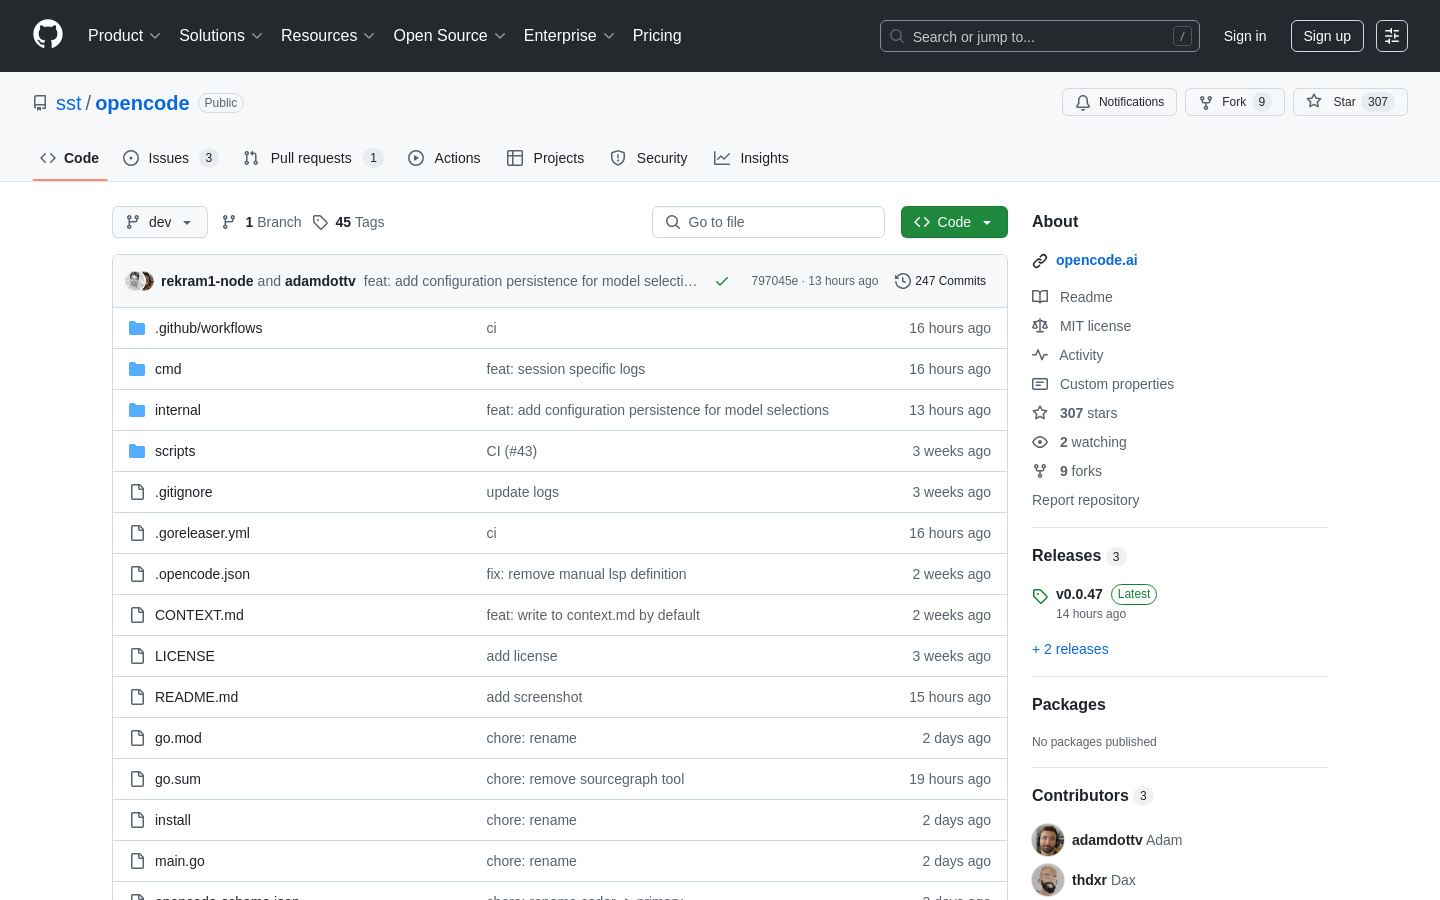The image size is (1440, 900).
Task: Expand the Enterprise menu
Action: pyautogui.click(x=569, y=36)
